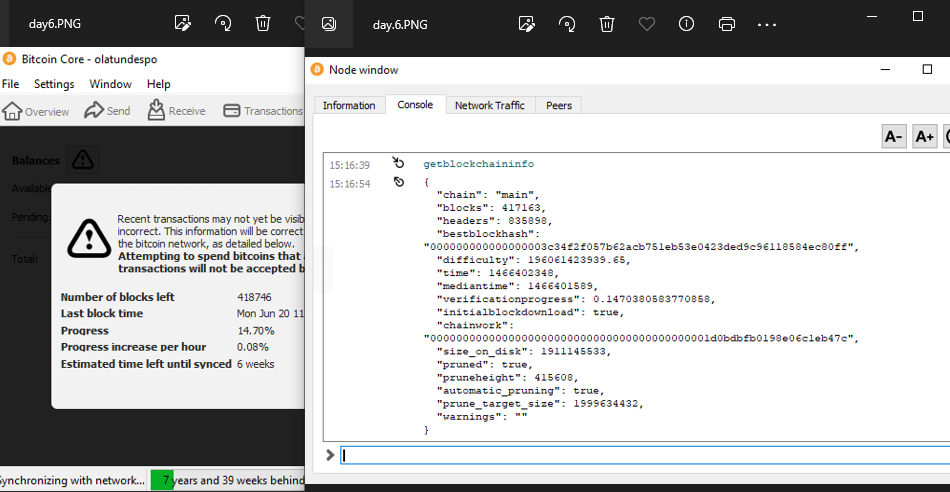The width and height of the screenshot is (950, 492).
Task: Click the Number of blocks left value 418746
Action: (x=254, y=298)
